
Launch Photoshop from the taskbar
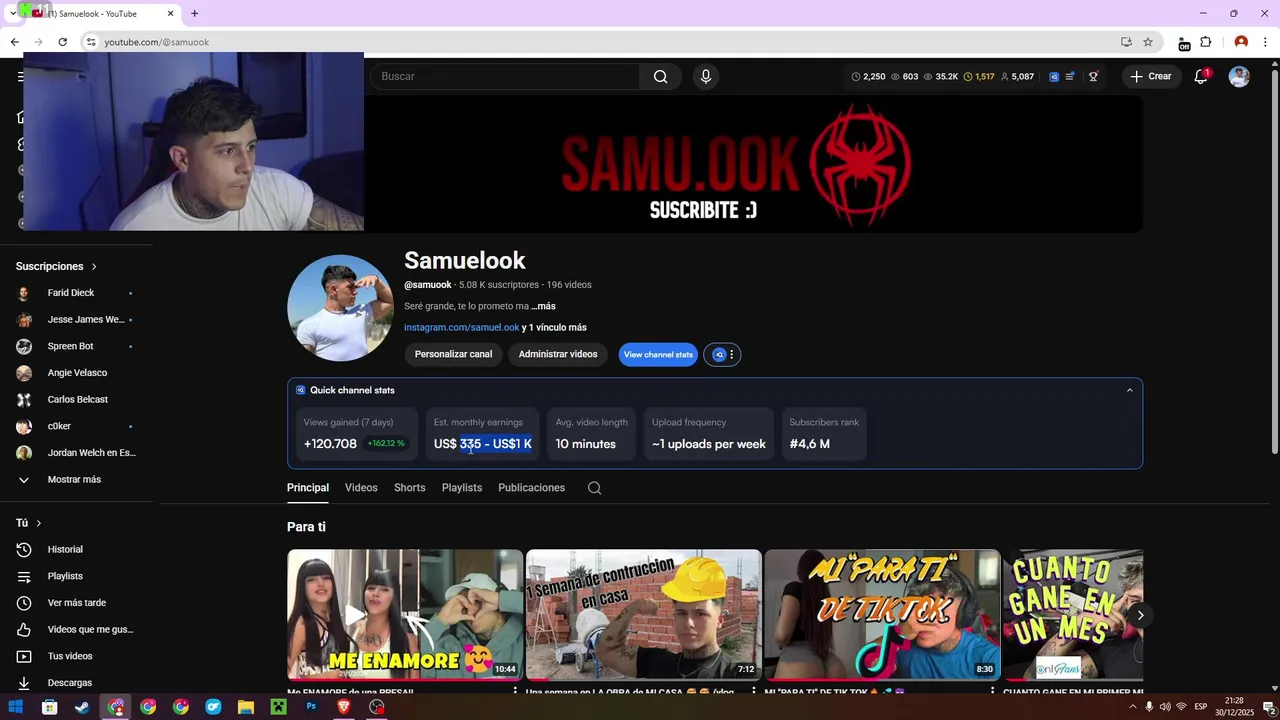311,707
